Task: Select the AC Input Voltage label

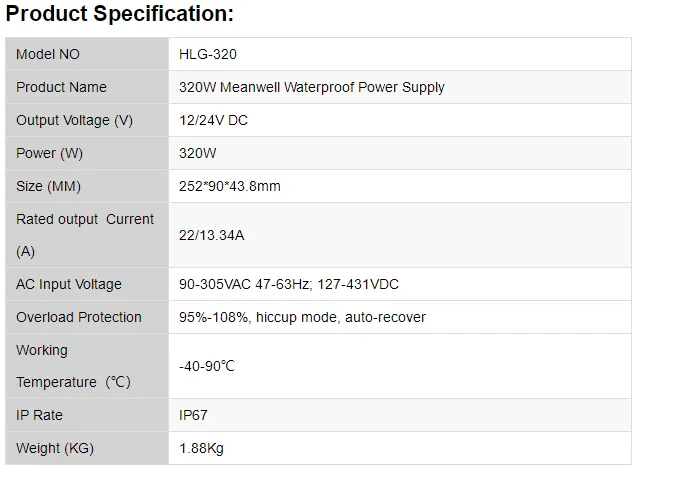Action: coord(68,284)
